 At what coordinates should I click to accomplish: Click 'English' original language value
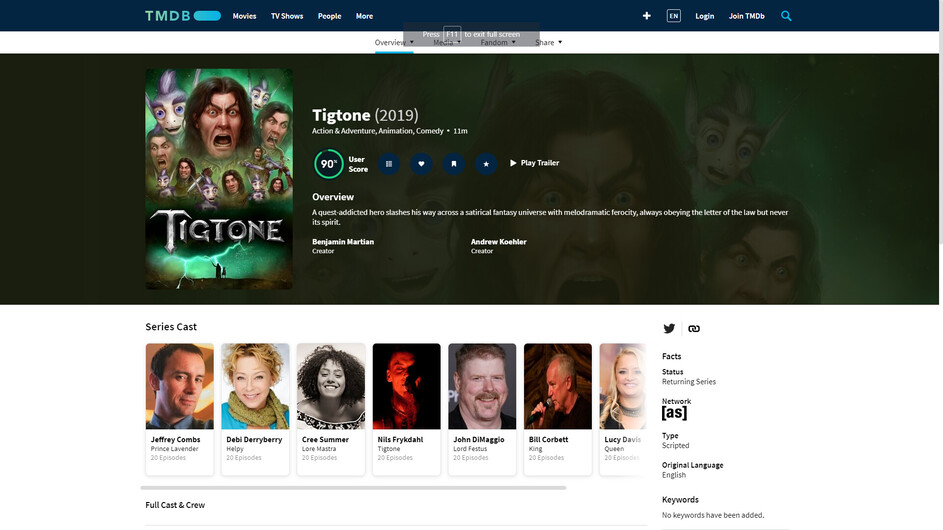tap(674, 475)
